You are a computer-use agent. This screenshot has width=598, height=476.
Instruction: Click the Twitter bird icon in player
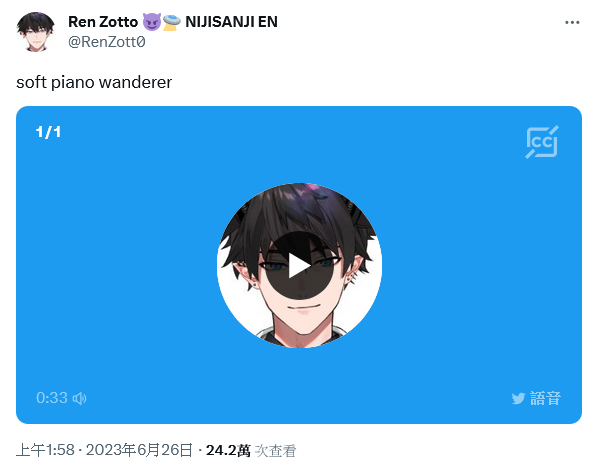pos(518,399)
